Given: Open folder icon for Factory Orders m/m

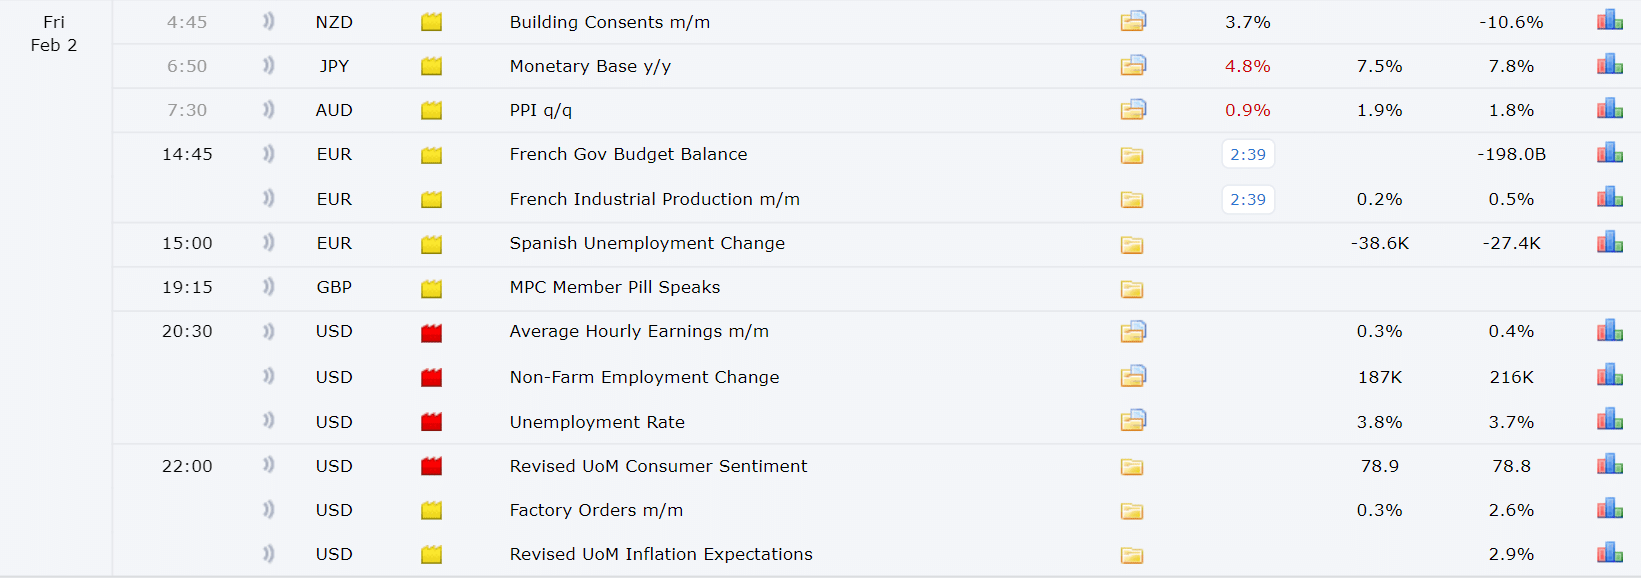Looking at the screenshot, I should click(1132, 511).
